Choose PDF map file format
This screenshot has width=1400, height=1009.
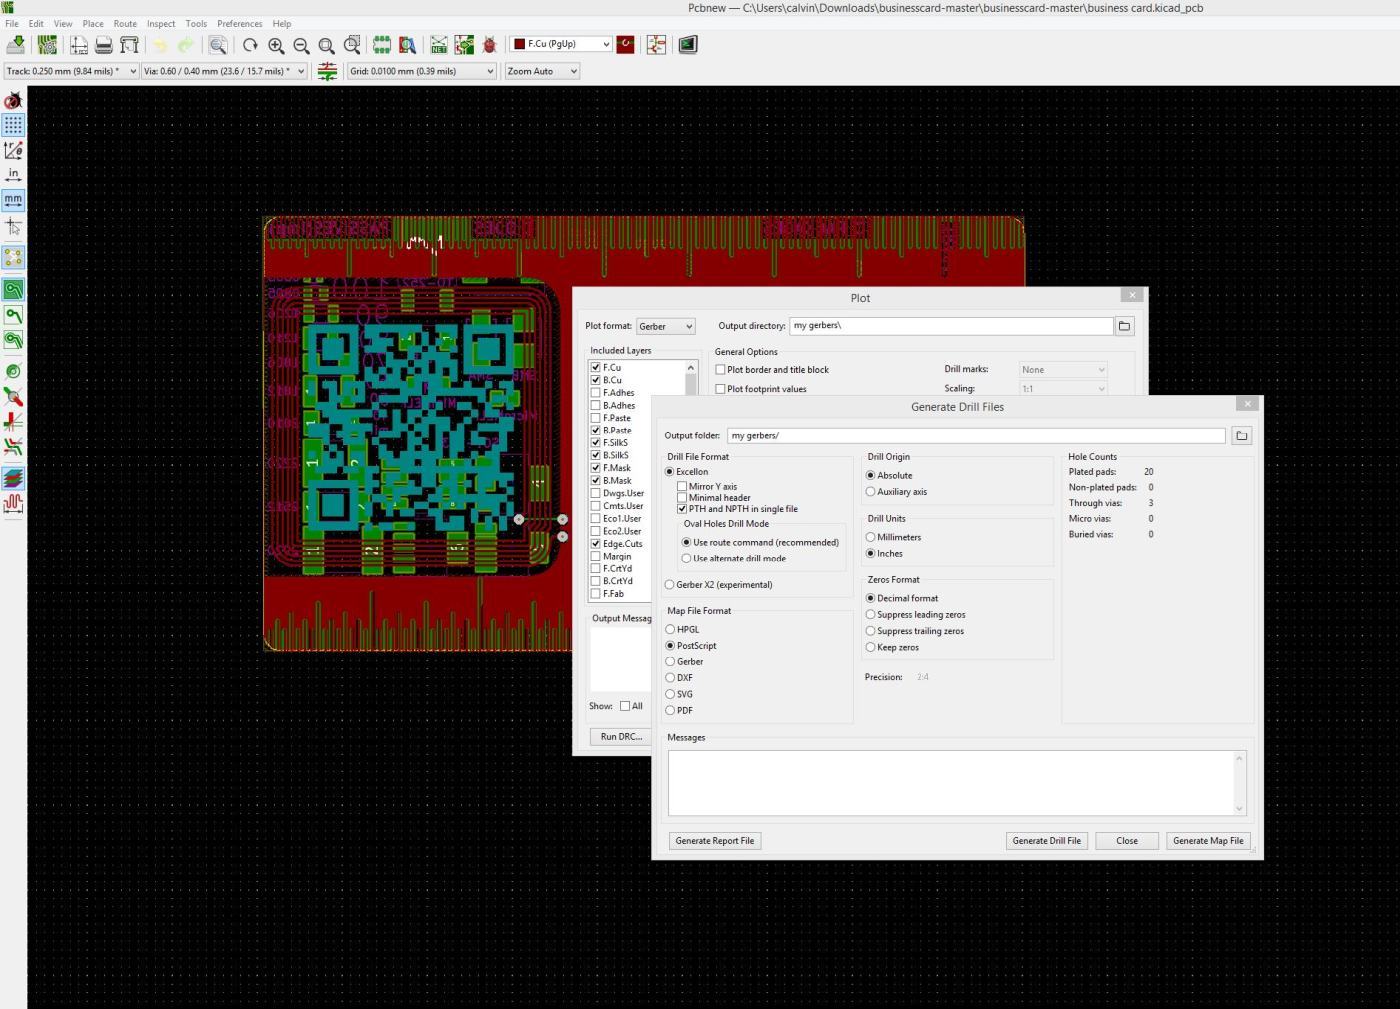tap(670, 710)
